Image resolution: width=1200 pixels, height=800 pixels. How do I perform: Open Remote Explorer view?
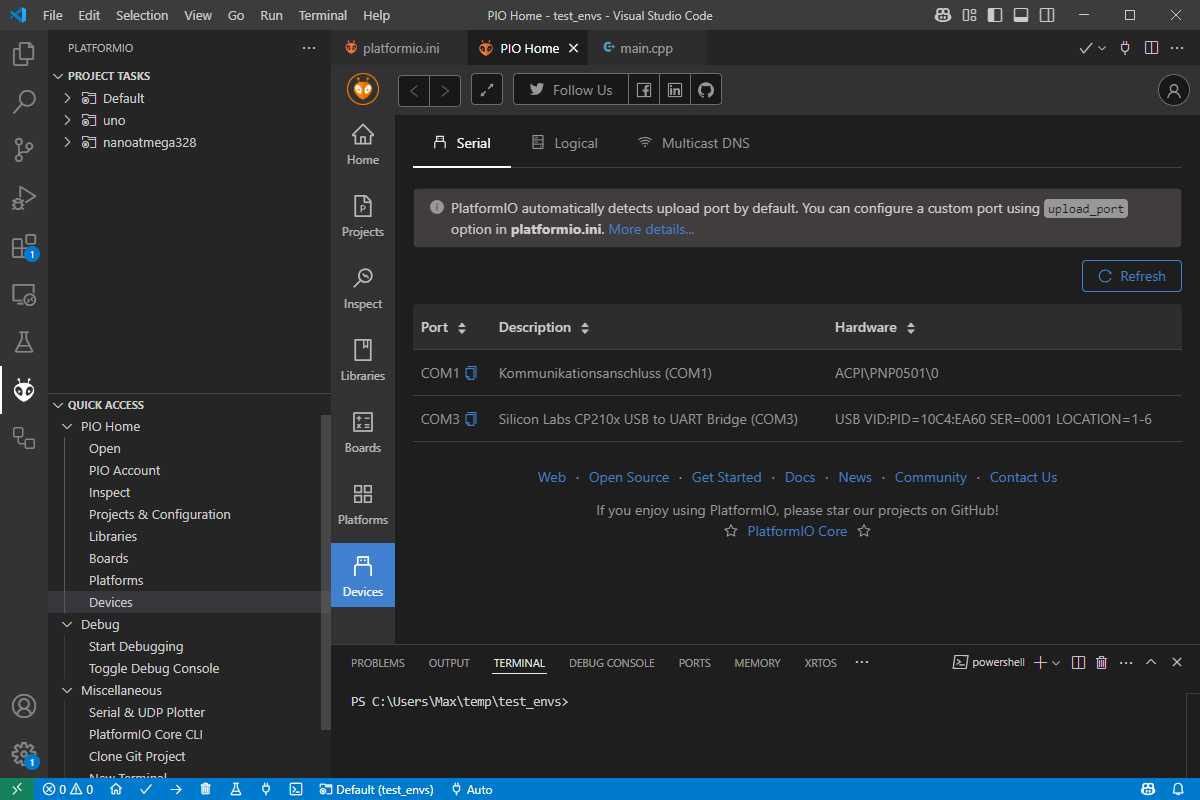tap(24, 294)
